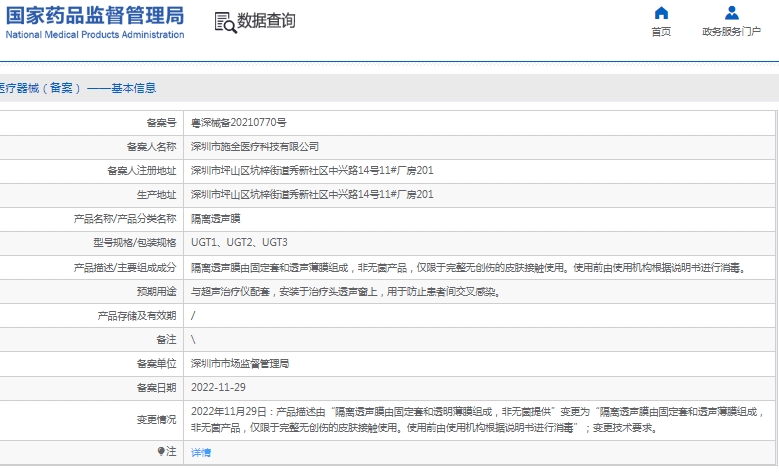Click the registered address value in 备案人注册地址 row
The height and width of the screenshot is (472, 779).
pyautogui.click(x=312, y=170)
